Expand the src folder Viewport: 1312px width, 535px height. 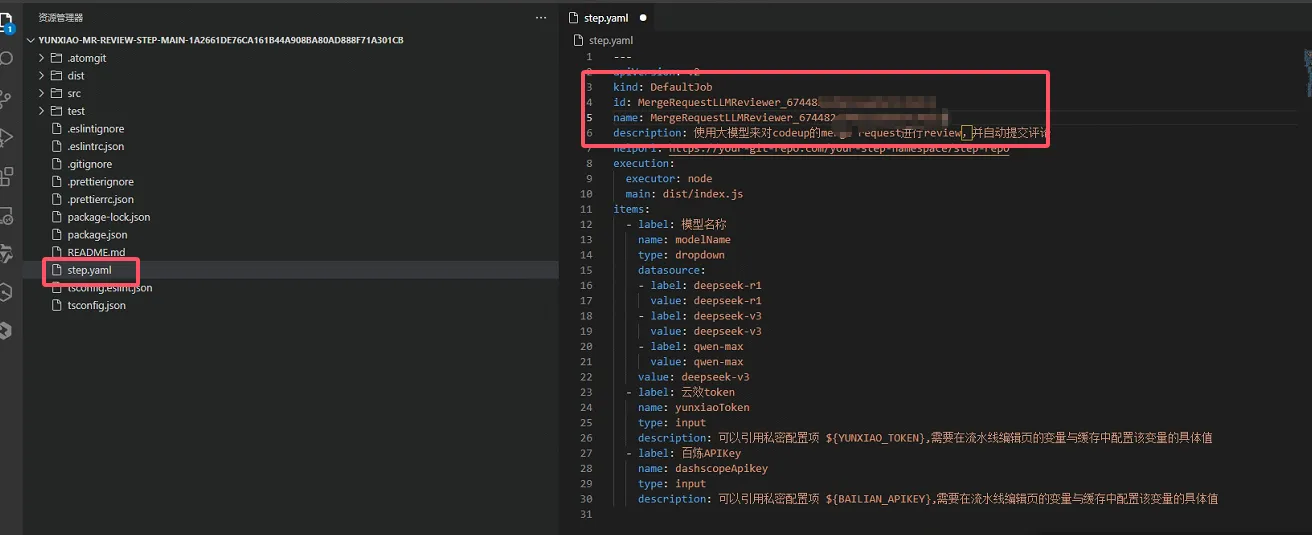point(42,94)
